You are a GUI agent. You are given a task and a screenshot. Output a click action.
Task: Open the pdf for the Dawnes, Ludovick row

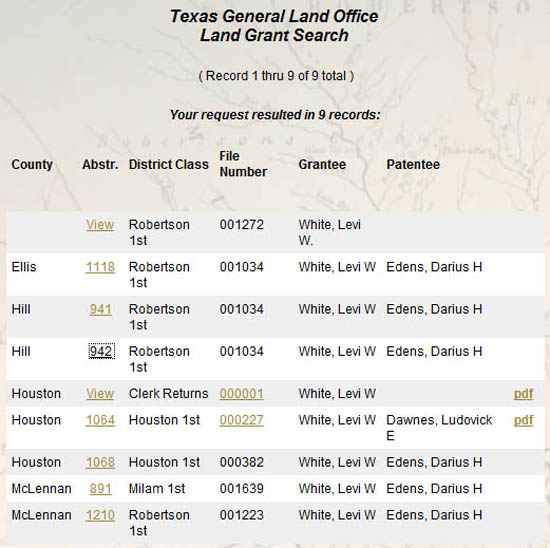point(523,420)
